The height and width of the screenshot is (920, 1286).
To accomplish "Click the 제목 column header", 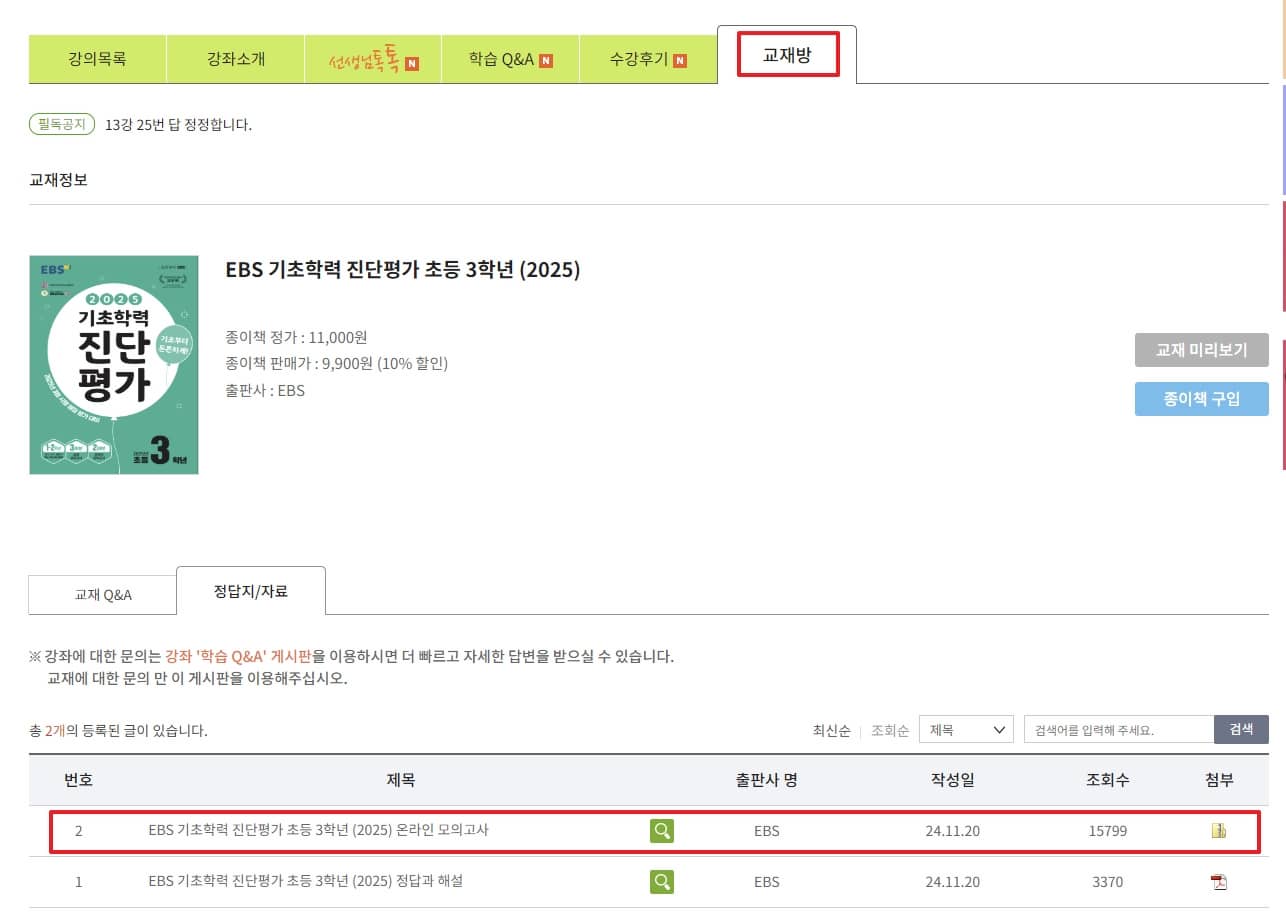I will pyautogui.click(x=400, y=780).
